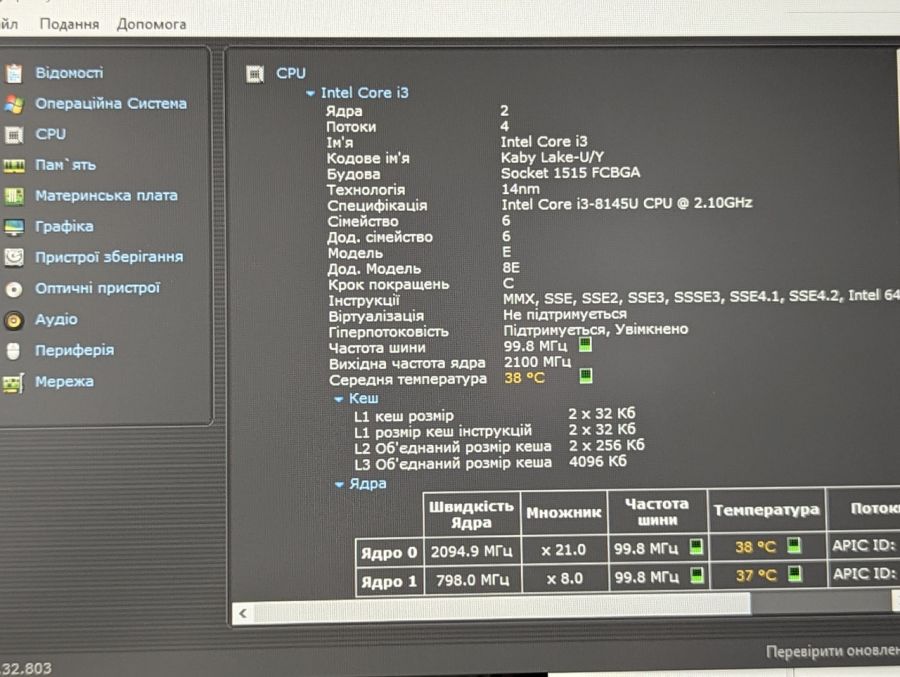The width and height of the screenshot is (900, 677).
Task: Click the Пам'ять RAM stick icon
Action: pyautogui.click(x=14, y=166)
